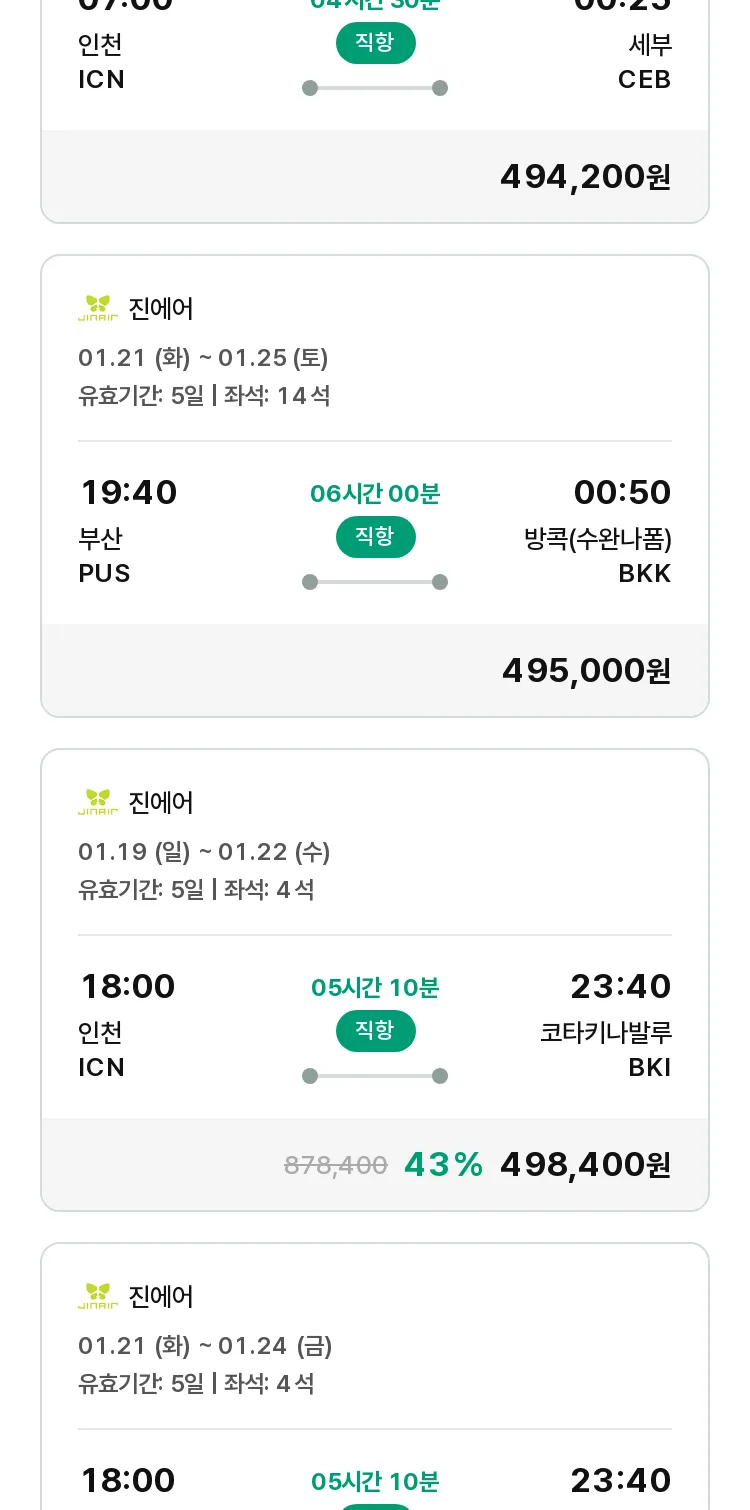Click route line under Busan–Bangkok flight
Screen dimensions: 750x1510
click(375, 582)
